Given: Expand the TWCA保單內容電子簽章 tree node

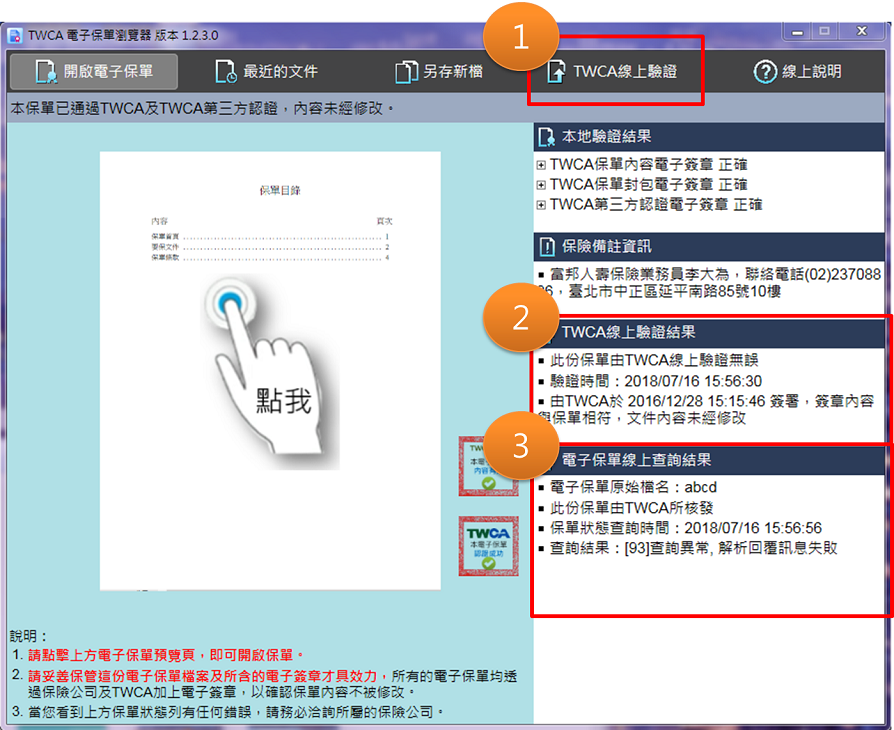Looking at the screenshot, I should (x=541, y=165).
